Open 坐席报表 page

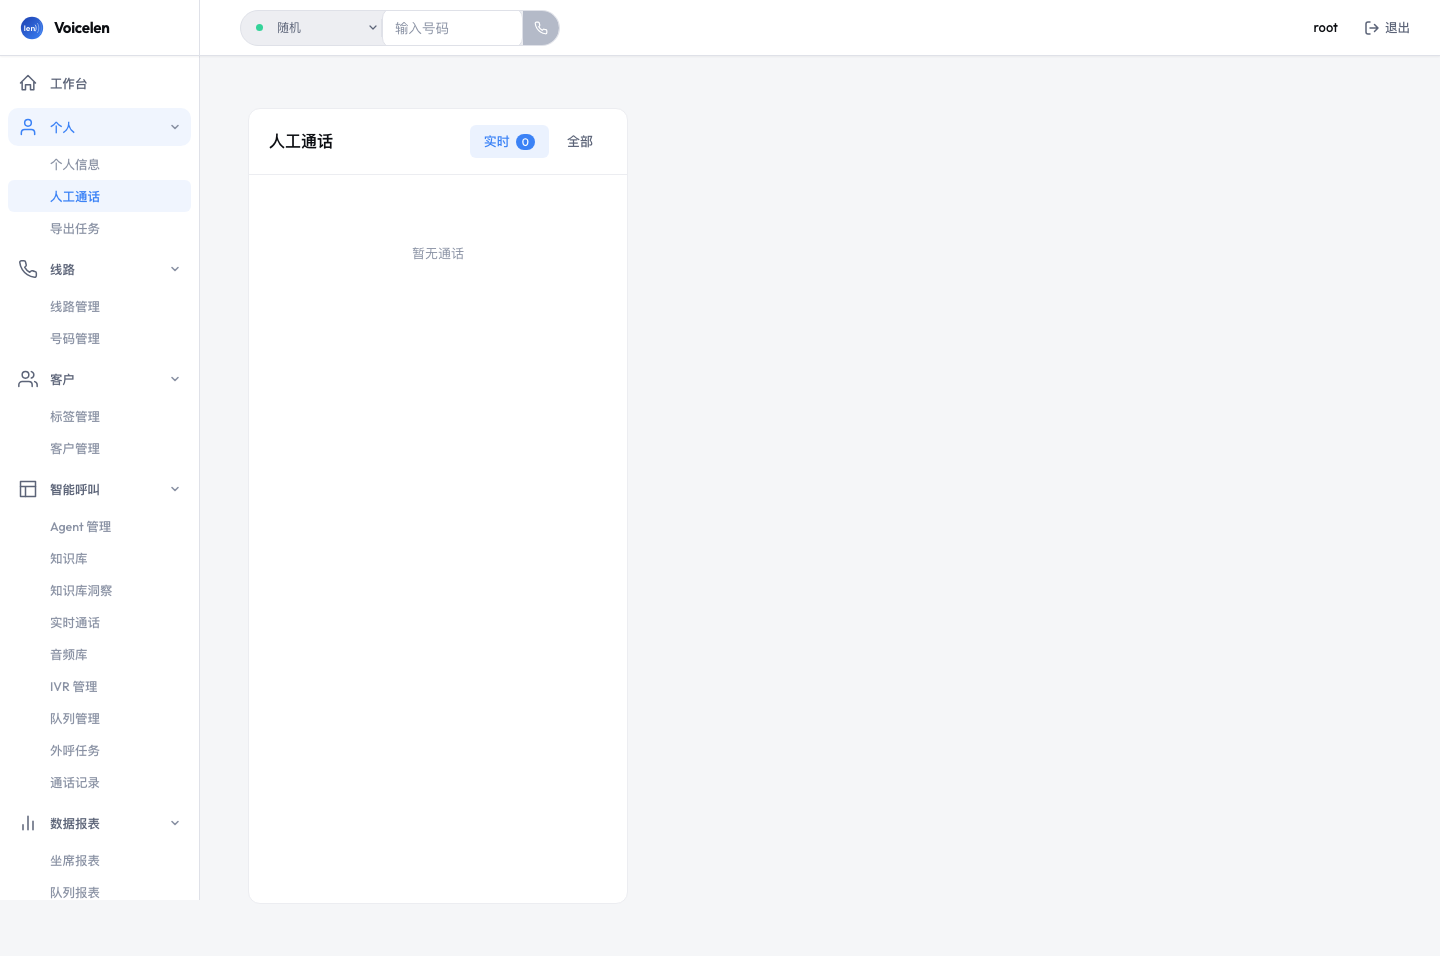coord(99,860)
